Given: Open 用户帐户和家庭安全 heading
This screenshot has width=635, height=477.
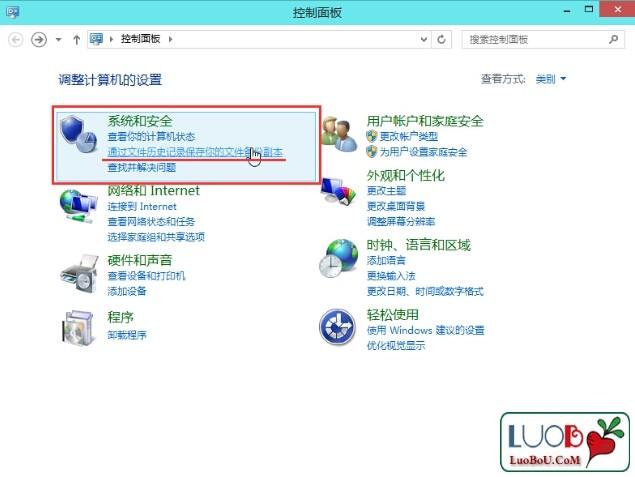Looking at the screenshot, I should click(x=425, y=121).
